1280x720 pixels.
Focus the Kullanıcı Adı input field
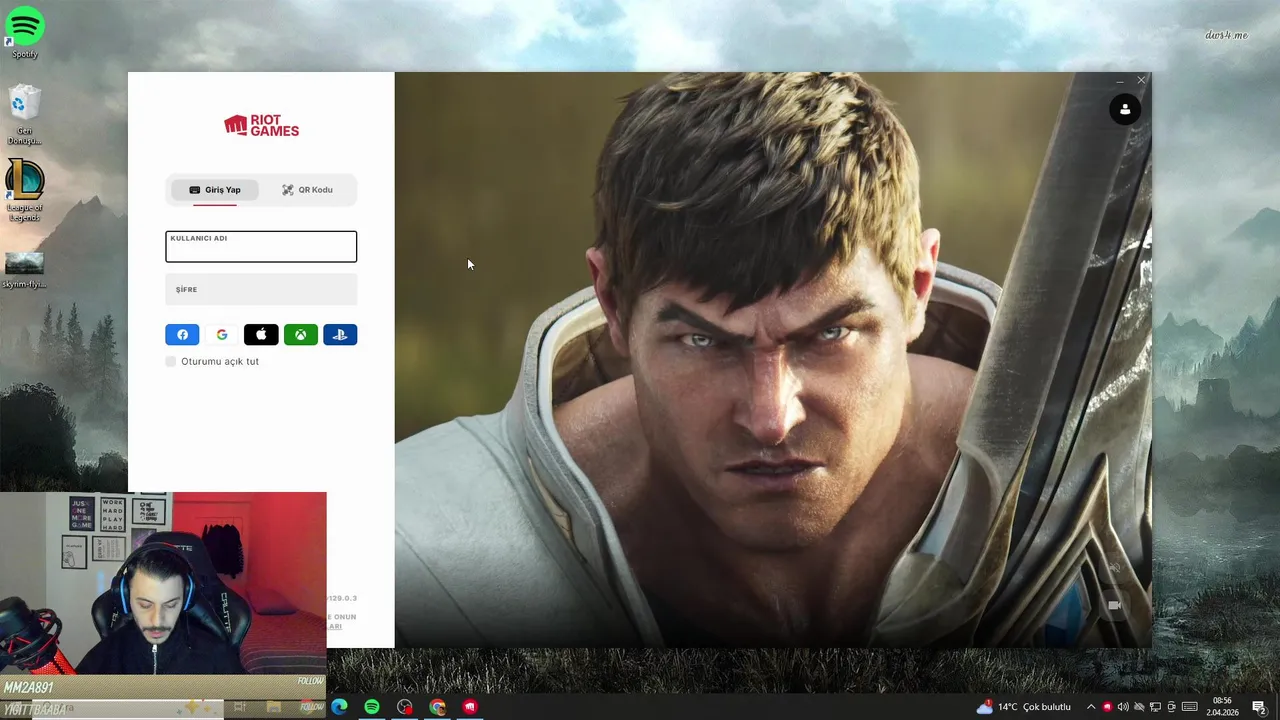261,247
